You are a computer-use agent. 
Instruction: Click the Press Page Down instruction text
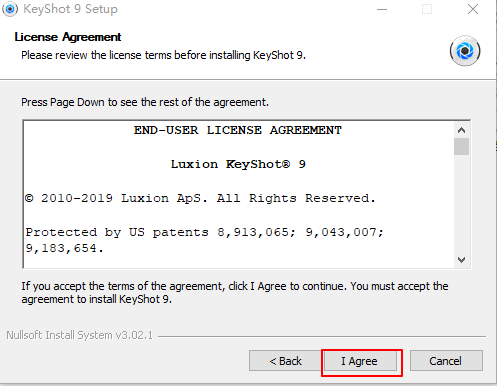point(145,102)
